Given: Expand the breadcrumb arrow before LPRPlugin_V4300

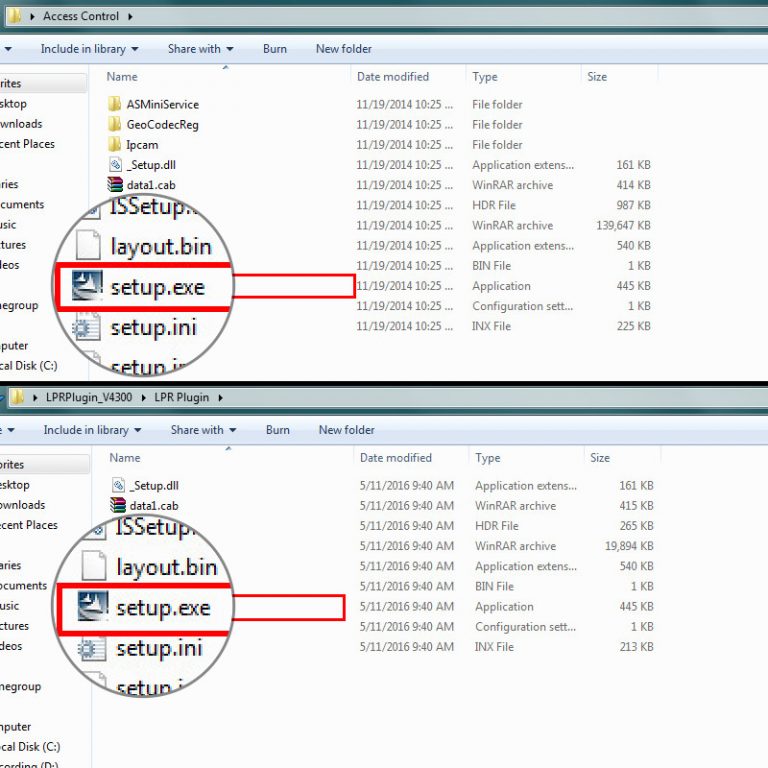Looking at the screenshot, I should (x=35, y=397).
